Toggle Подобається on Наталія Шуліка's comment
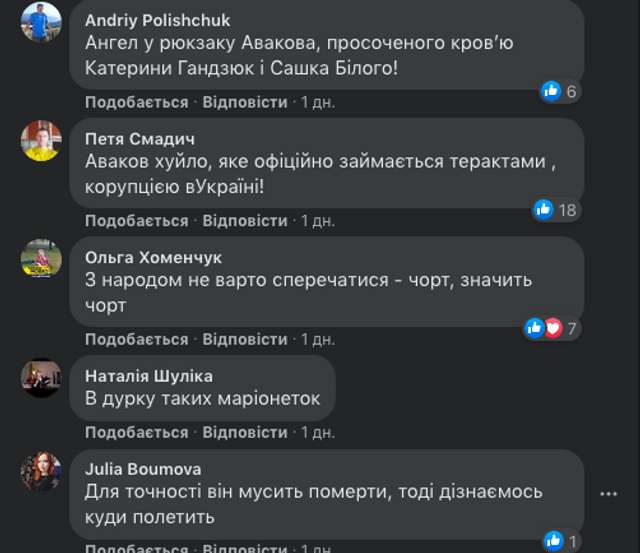This screenshot has width=640, height=553. click(136, 433)
